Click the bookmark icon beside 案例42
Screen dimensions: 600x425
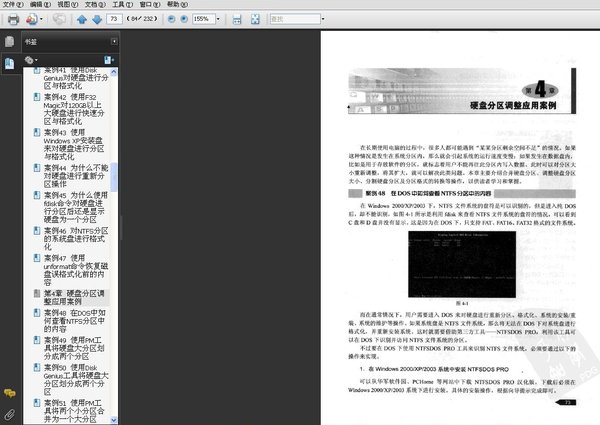pyautogui.click(x=37, y=97)
